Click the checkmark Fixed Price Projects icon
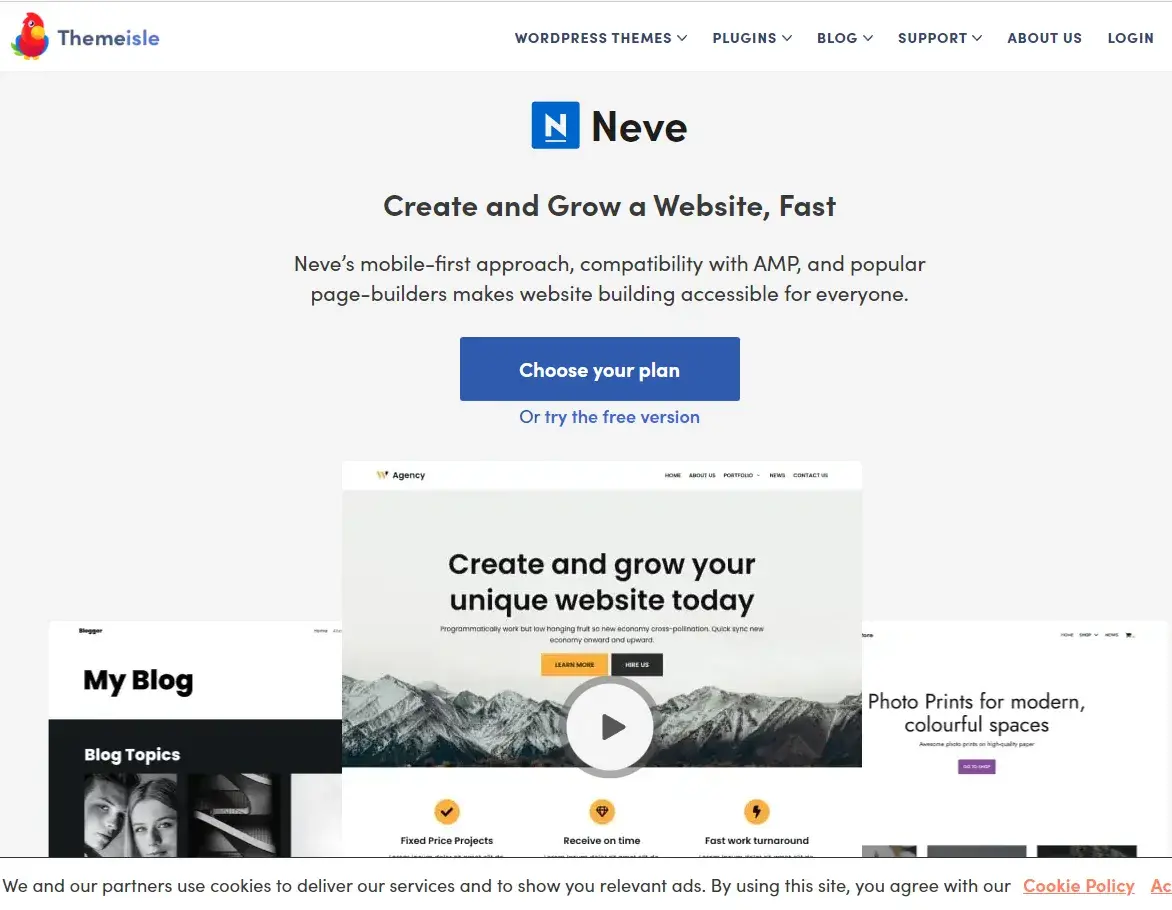Image resolution: width=1172 pixels, height=910 pixels. point(446,811)
